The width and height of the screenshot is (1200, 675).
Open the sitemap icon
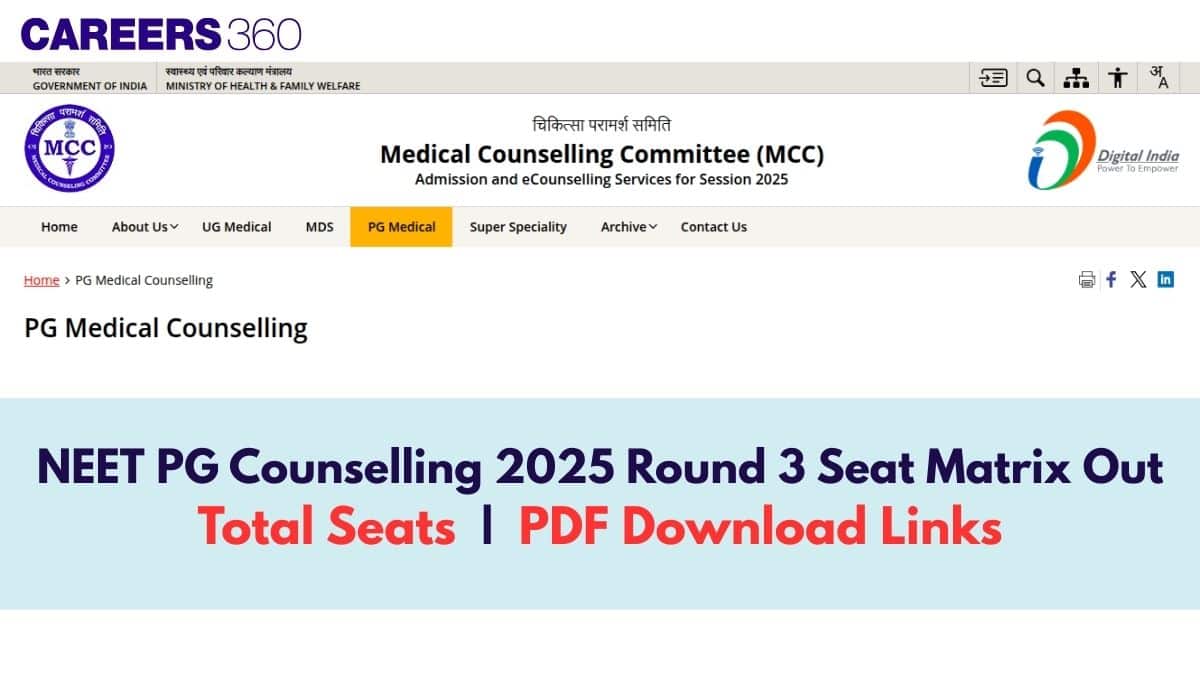click(1076, 78)
